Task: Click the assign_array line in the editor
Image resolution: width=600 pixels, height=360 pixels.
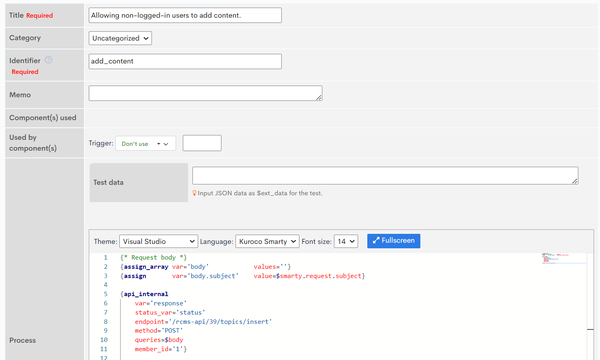Action: click(205, 267)
